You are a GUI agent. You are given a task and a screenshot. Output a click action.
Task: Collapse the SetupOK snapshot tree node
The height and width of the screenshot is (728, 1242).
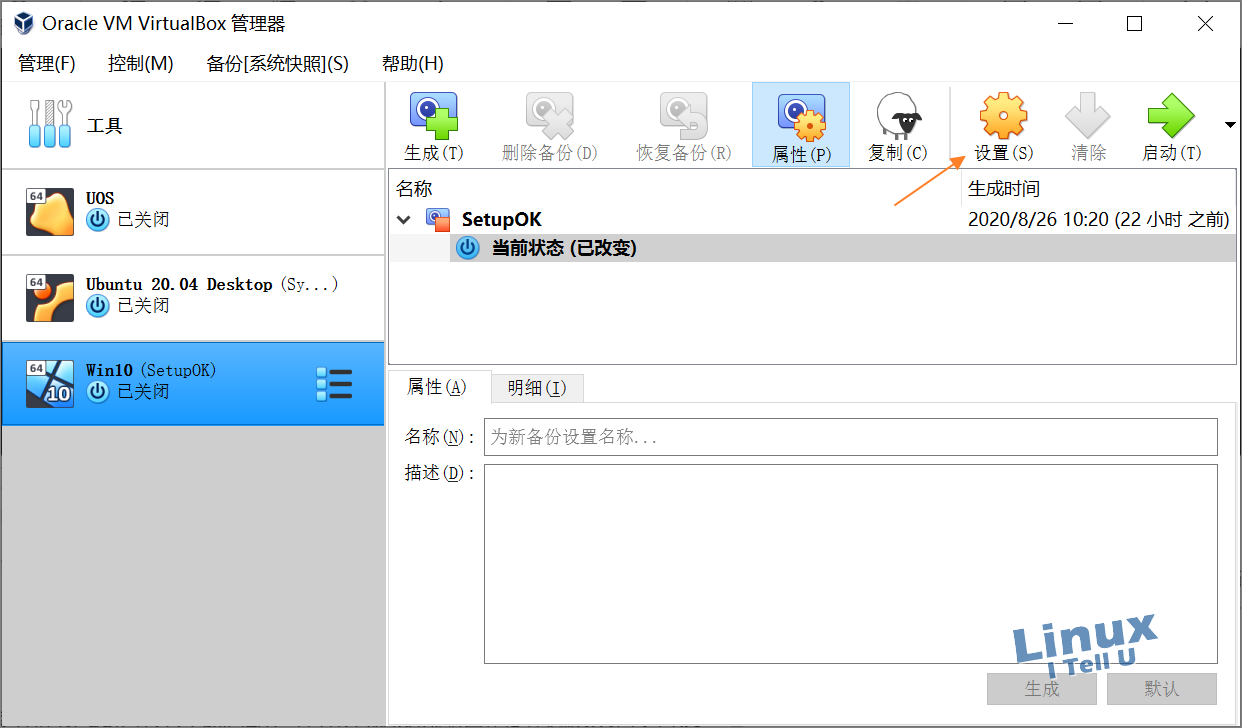[x=404, y=220]
